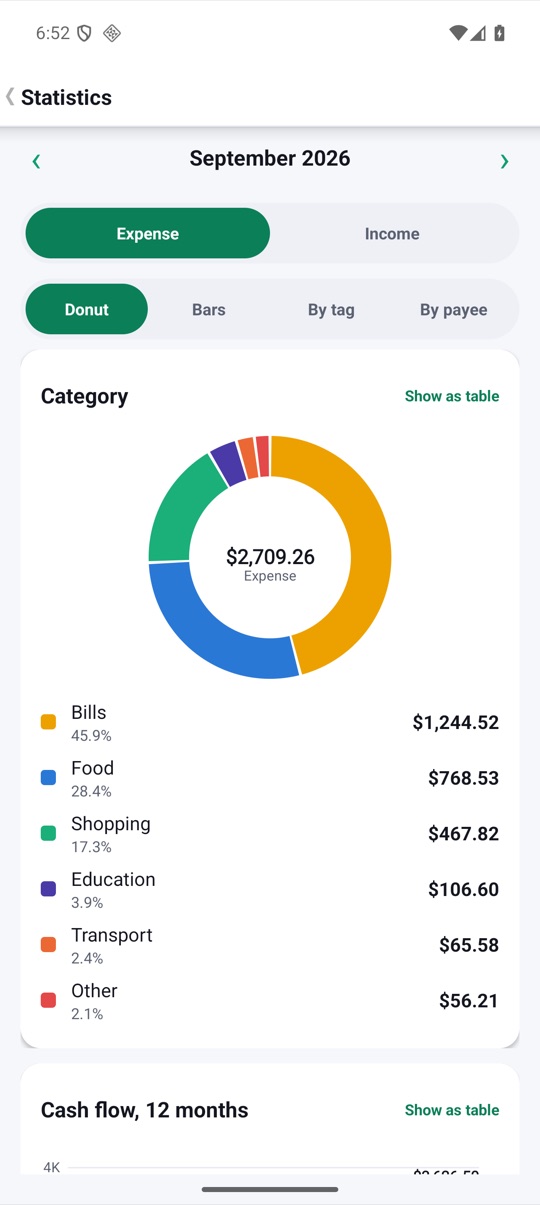Show Category section as table
The image size is (540, 1205).
pos(452,396)
